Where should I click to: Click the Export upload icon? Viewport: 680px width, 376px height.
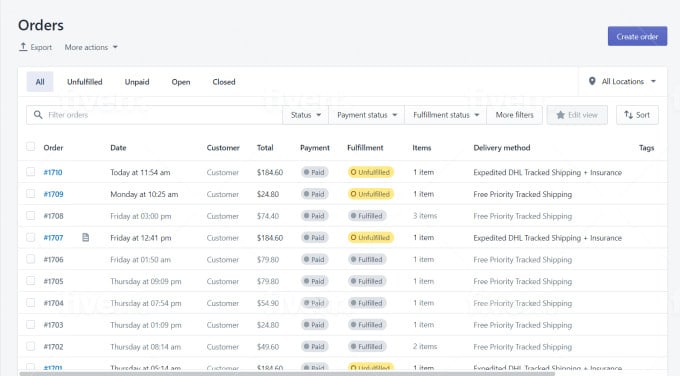coord(23,46)
